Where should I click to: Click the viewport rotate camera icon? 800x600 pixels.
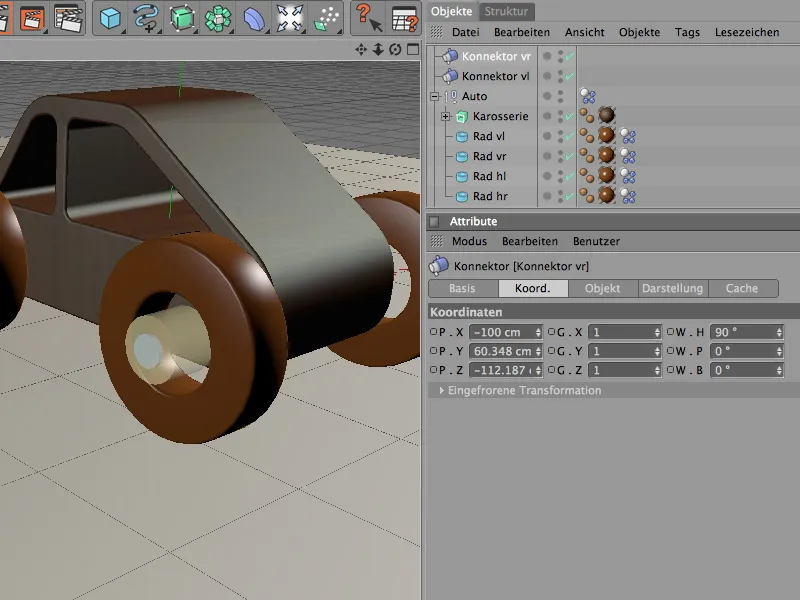395,50
